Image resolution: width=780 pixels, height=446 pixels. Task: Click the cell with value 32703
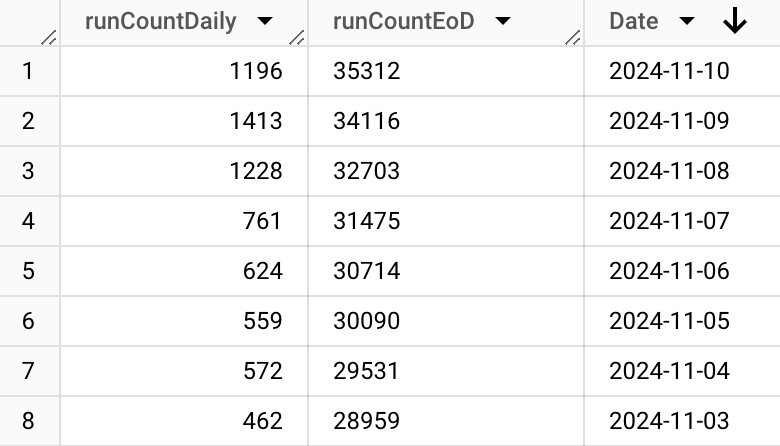446,171
